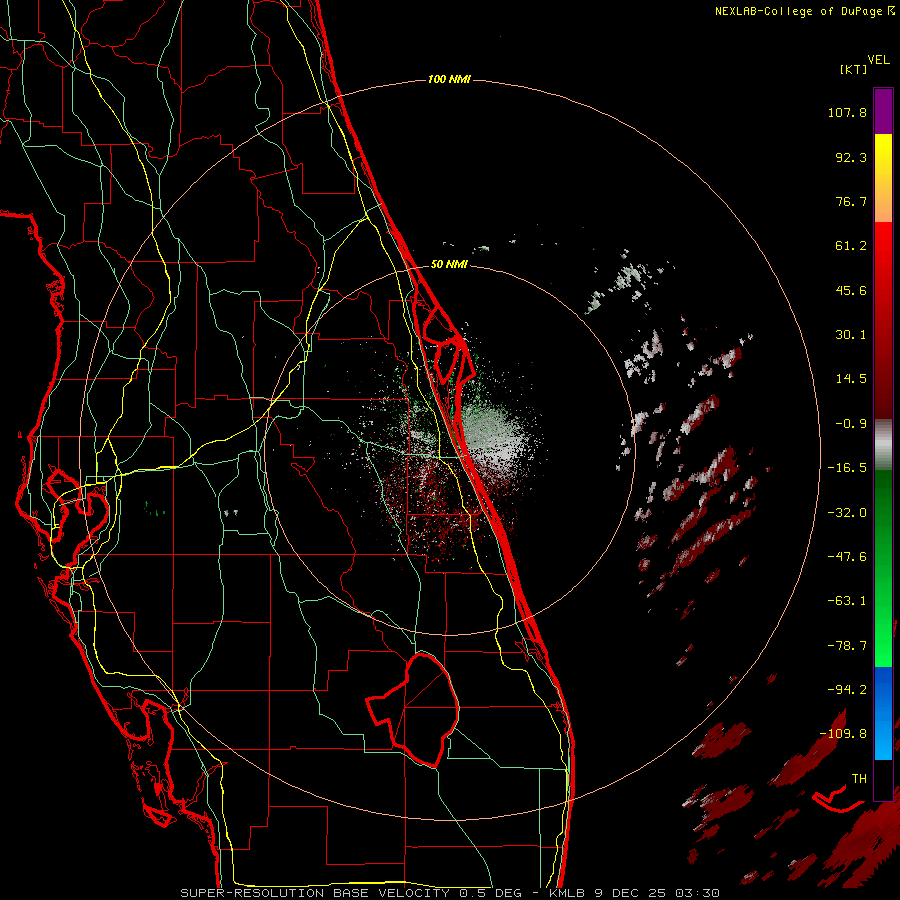
Task: Click the -47.6 scale value
Action: [x=847, y=557]
